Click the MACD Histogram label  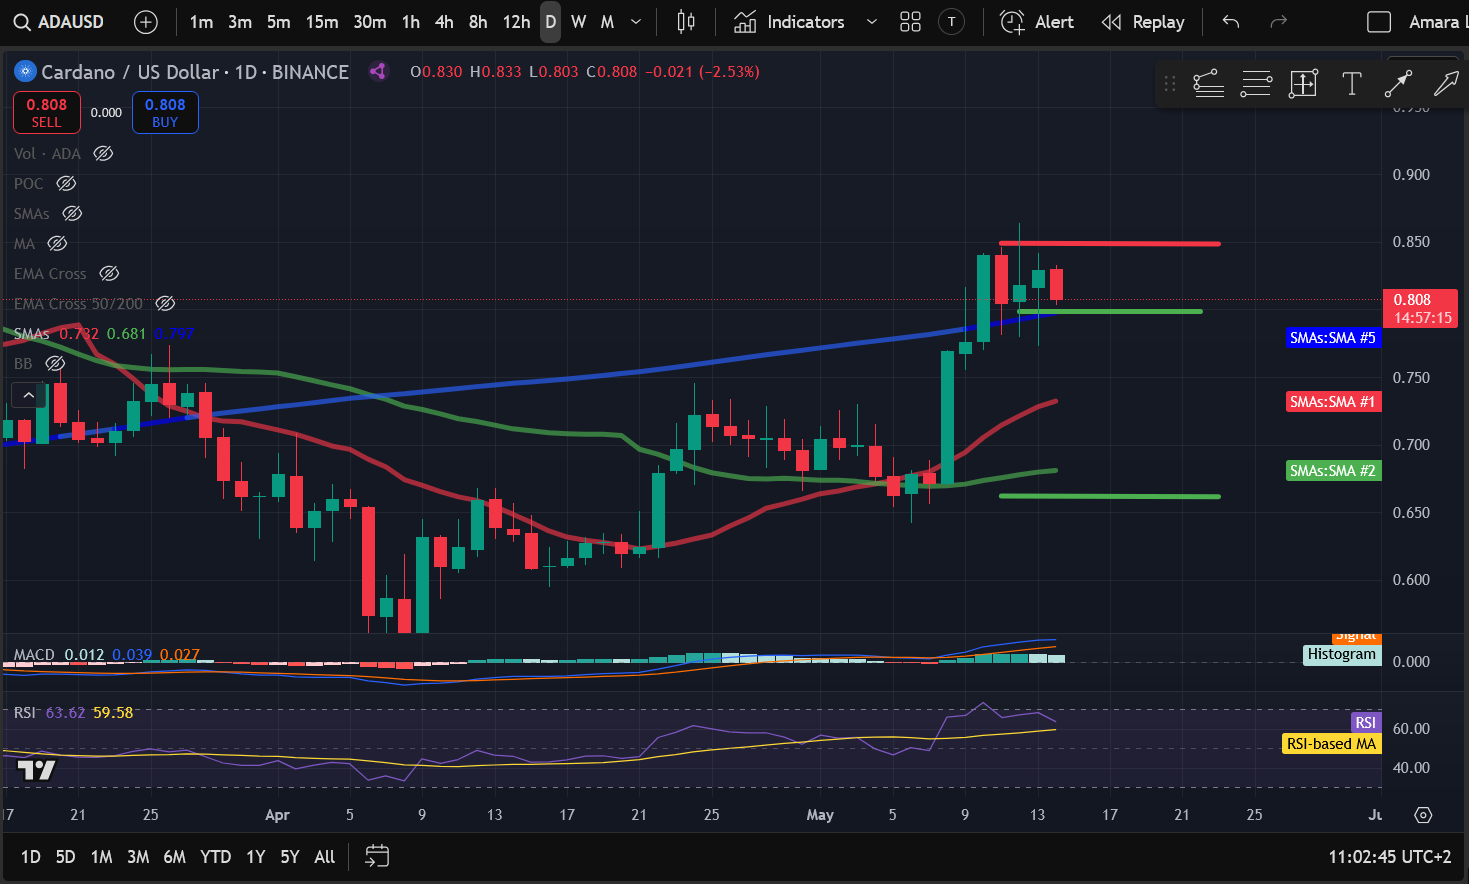tap(1341, 654)
